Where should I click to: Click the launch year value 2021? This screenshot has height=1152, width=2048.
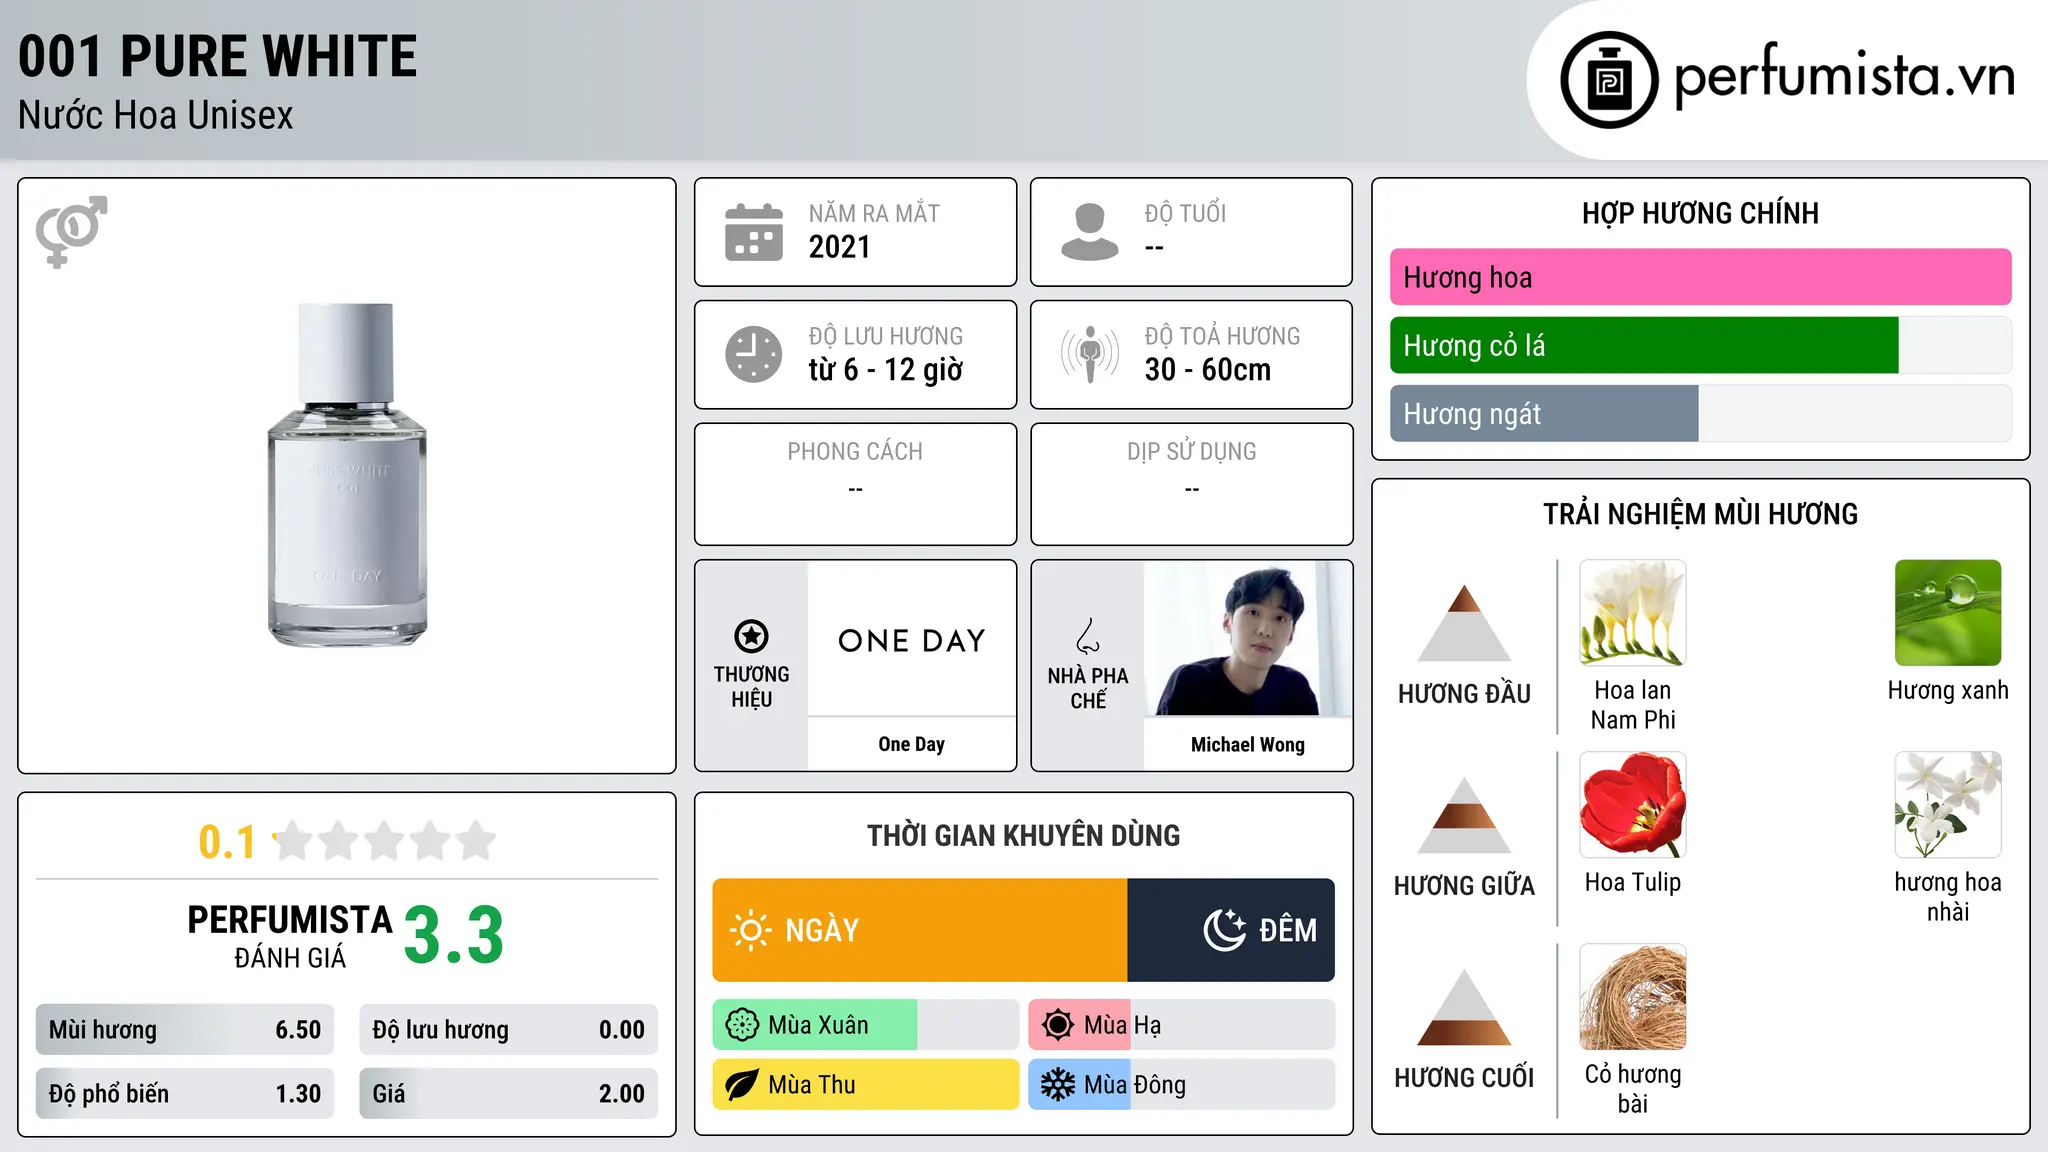click(839, 247)
